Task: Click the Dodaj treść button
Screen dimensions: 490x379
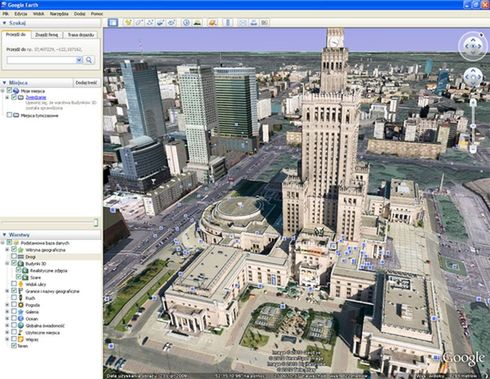Action: pyautogui.click(x=86, y=83)
